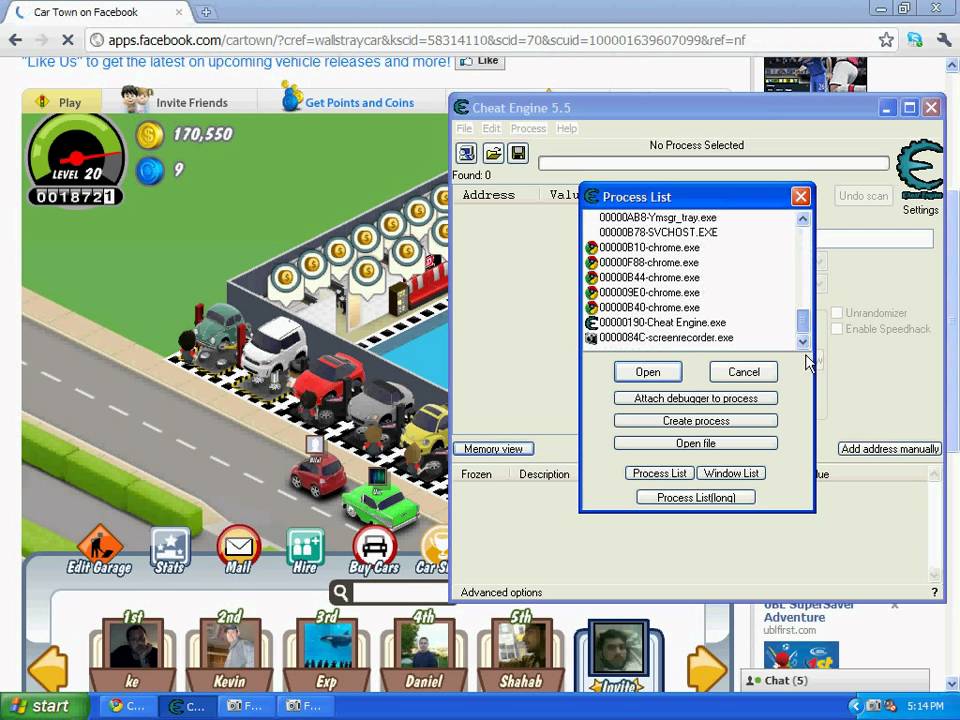Toggle the Unrandomizer checkbox
Screen dimensions: 960x720
(837, 313)
